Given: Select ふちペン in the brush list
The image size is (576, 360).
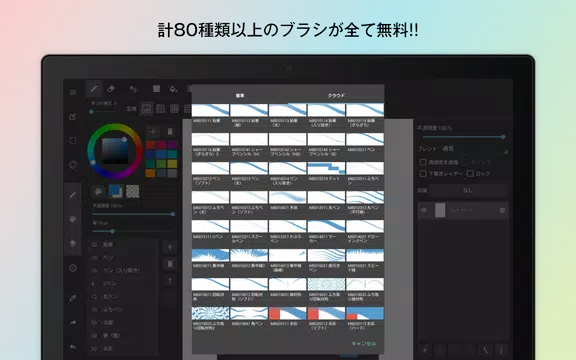Looking at the screenshot, I should tap(124, 310).
